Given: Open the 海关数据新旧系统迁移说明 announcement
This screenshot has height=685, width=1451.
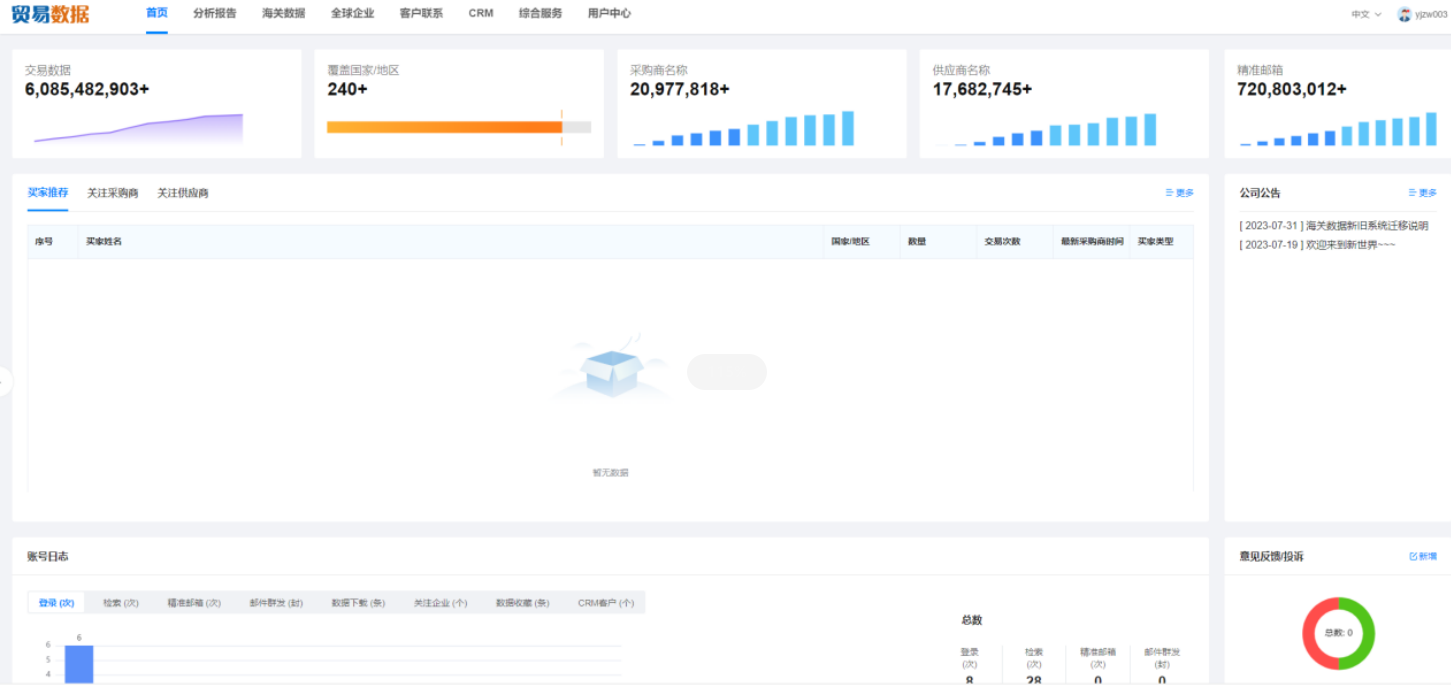Looking at the screenshot, I should point(1333,226).
